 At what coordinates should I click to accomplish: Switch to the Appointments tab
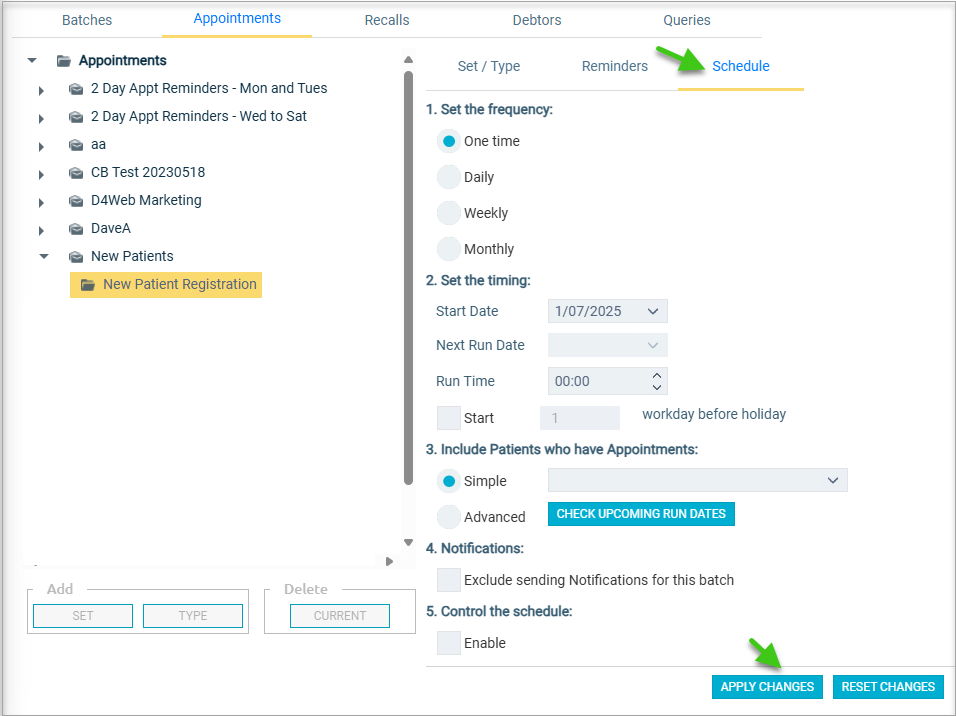(x=237, y=18)
